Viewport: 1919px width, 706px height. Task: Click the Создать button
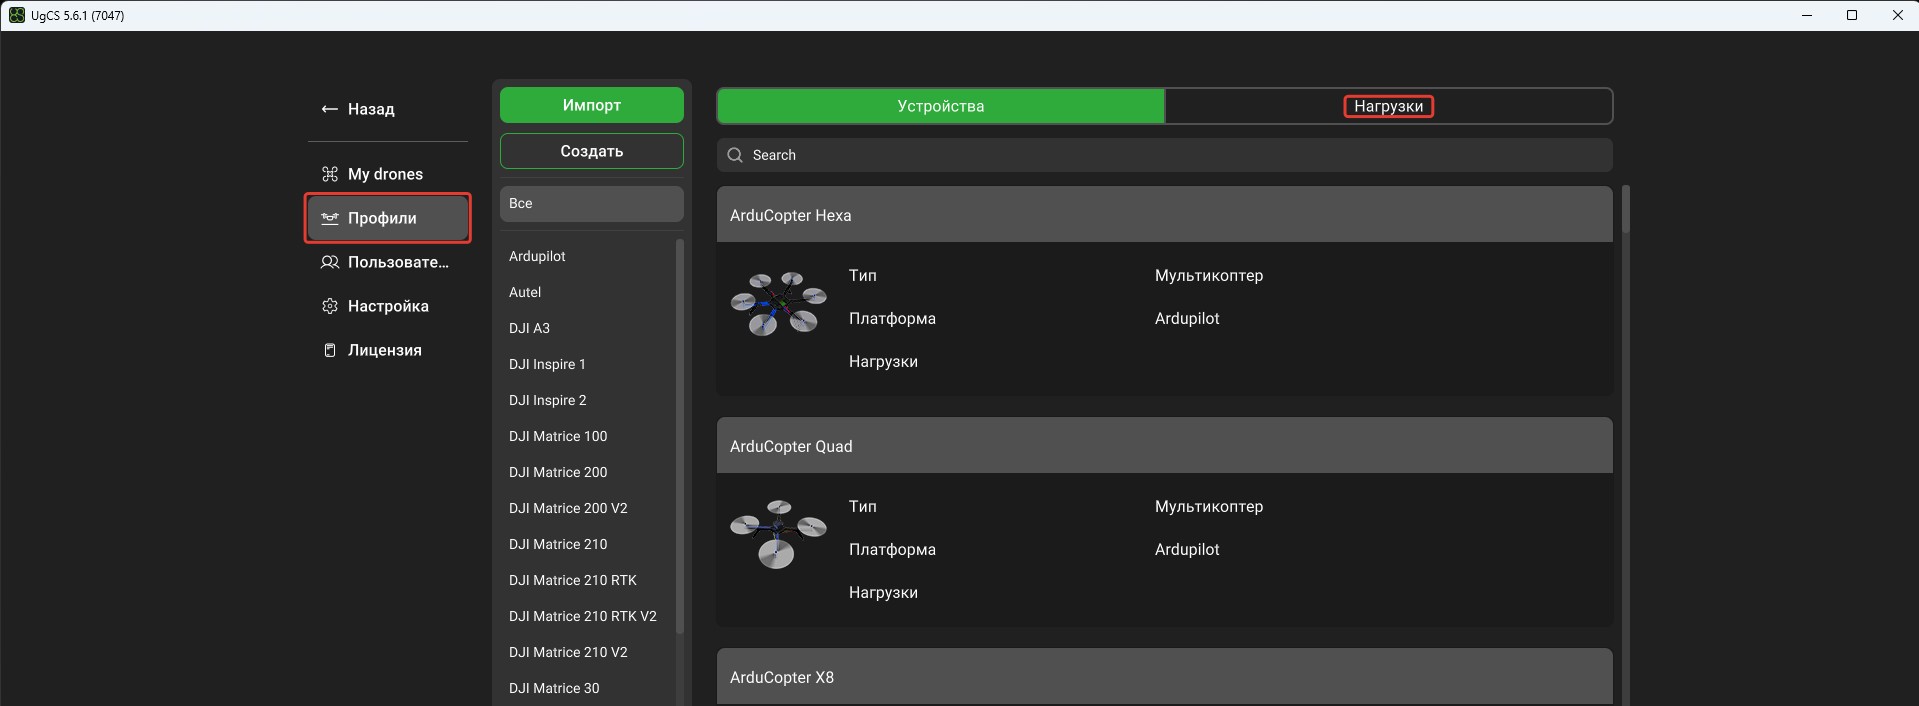pyautogui.click(x=592, y=151)
